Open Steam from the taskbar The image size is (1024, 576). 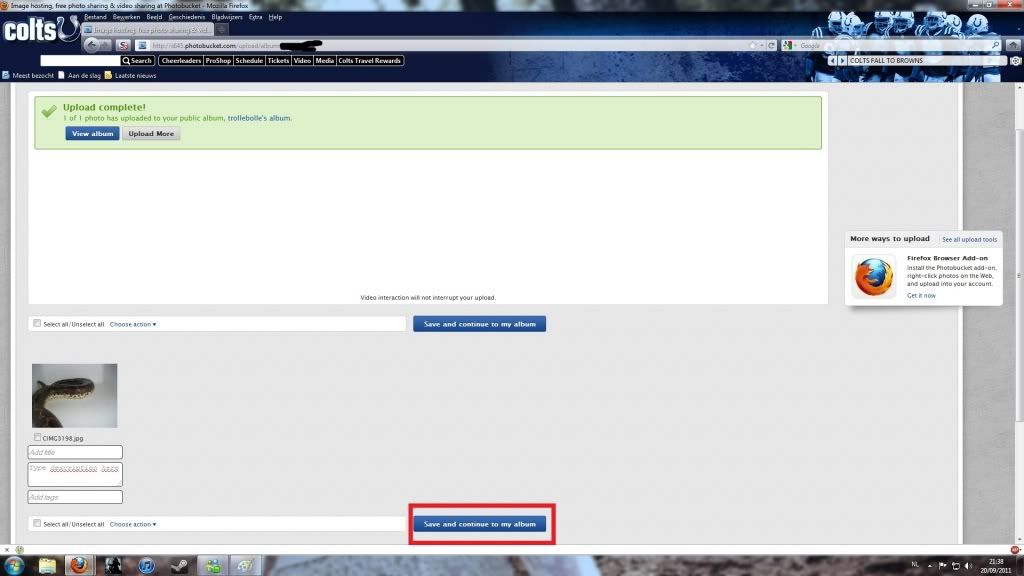pyautogui.click(x=180, y=566)
